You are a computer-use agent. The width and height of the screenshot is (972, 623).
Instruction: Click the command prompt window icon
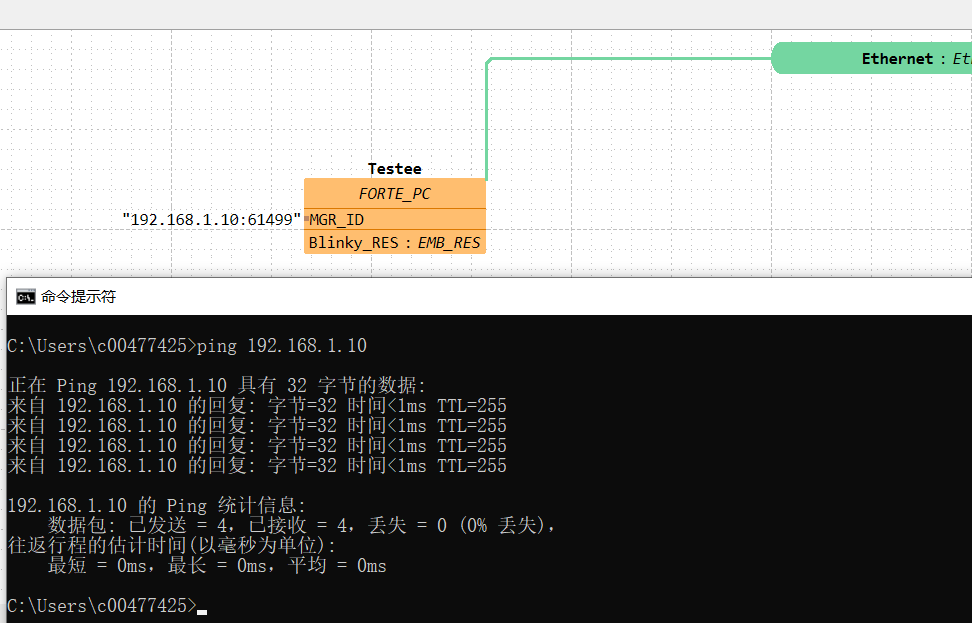[25, 297]
